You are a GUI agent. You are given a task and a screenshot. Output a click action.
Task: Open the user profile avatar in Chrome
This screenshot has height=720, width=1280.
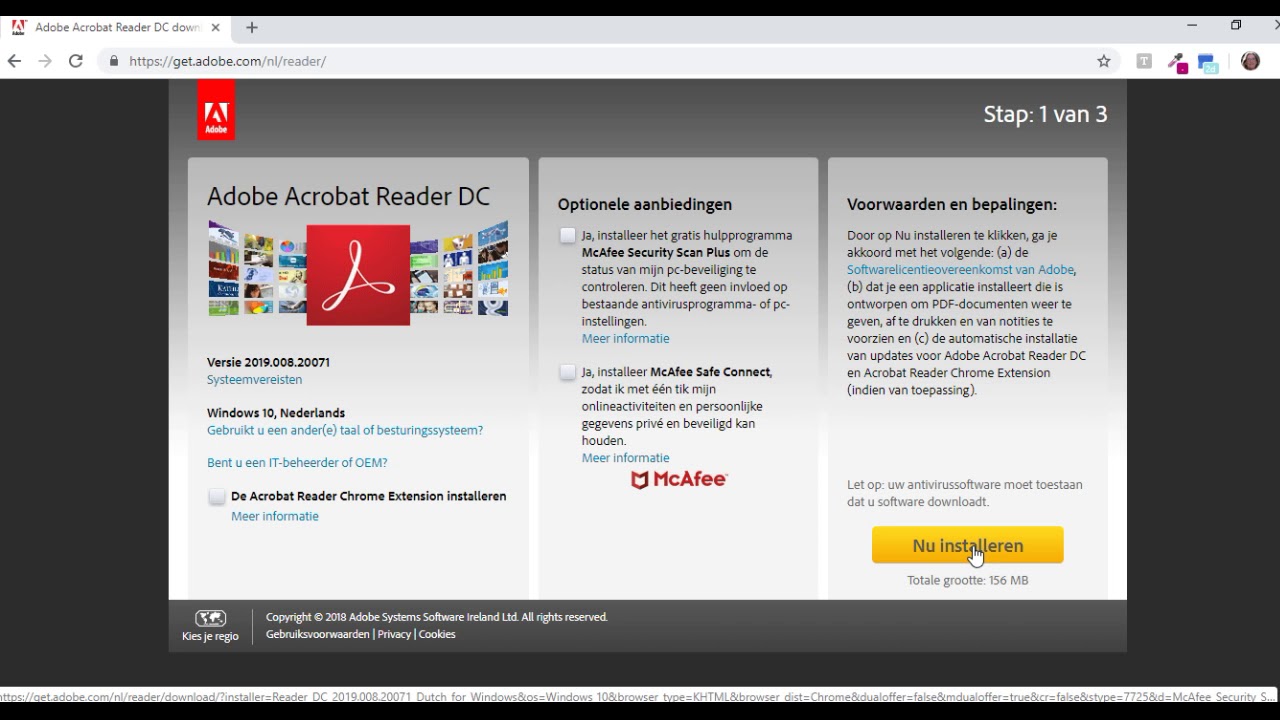pyautogui.click(x=1250, y=61)
